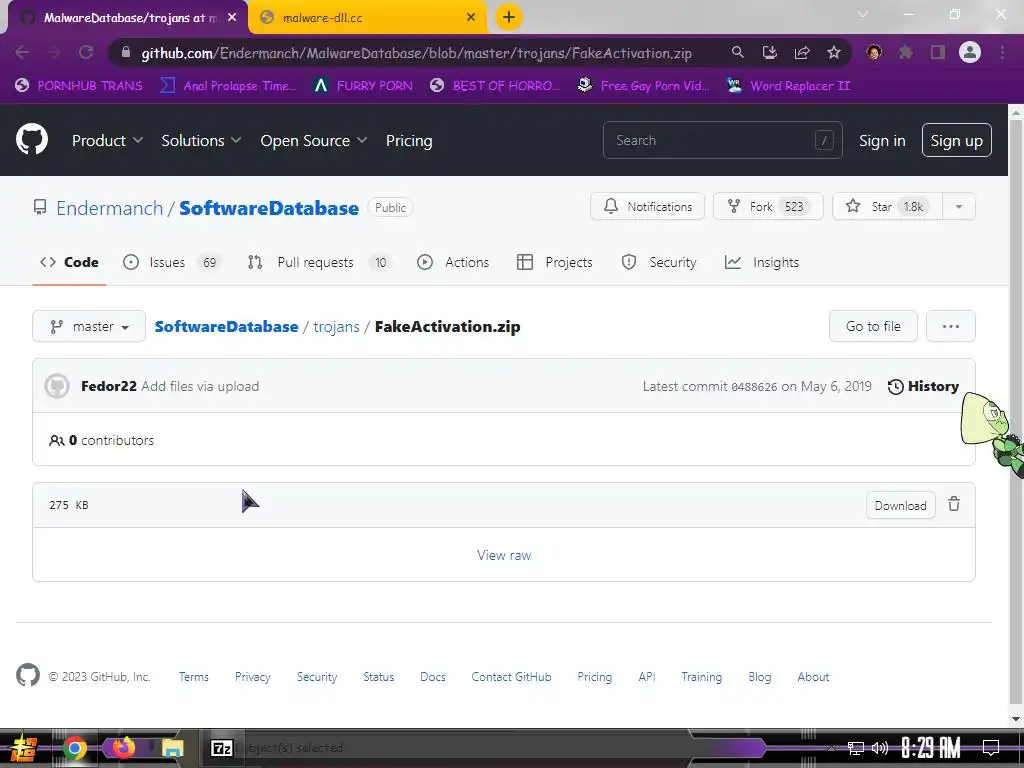Click the GitHub Octocat logo in header
Image resolution: width=1024 pixels, height=768 pixels.
32,139
